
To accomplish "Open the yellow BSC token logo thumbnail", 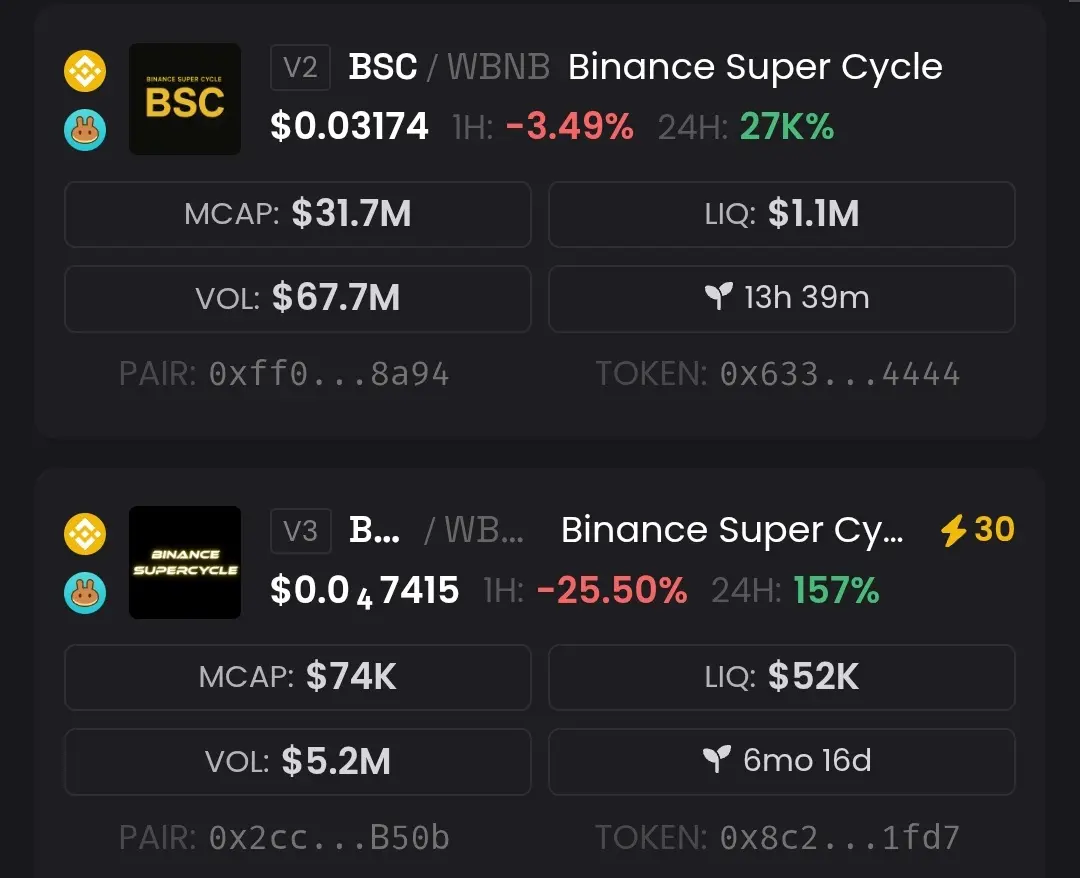I will tap(185, 99).
